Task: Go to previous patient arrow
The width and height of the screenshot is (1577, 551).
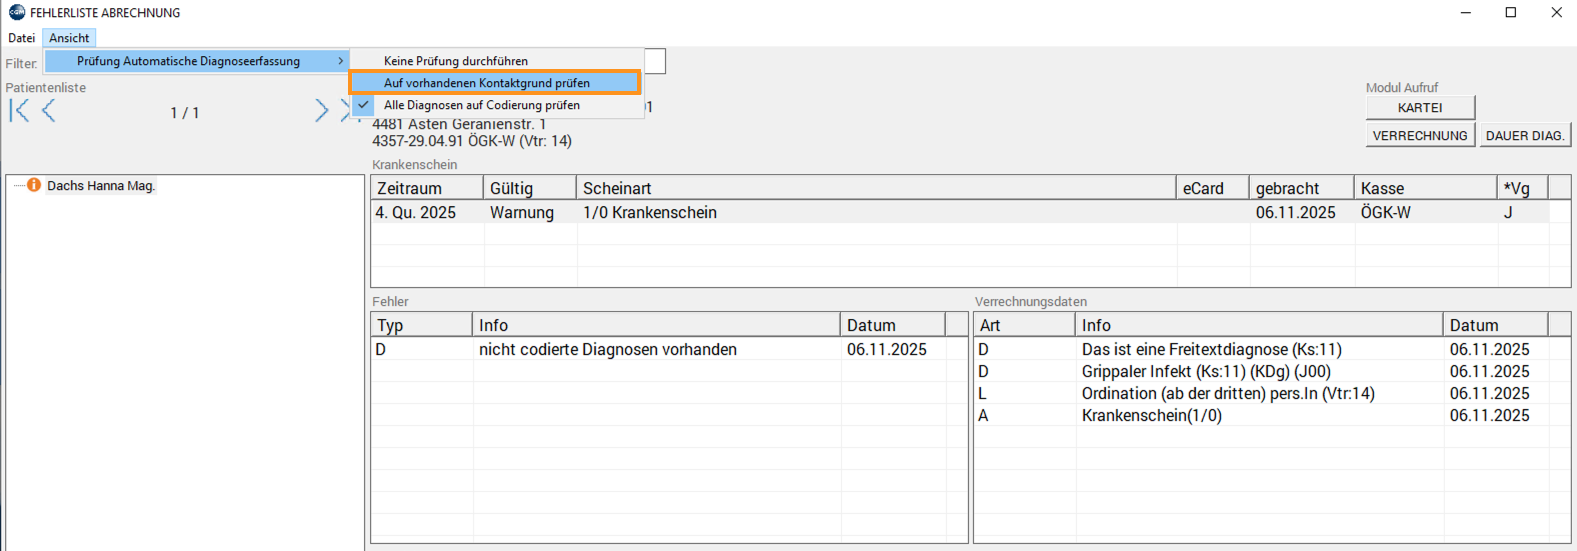Action: coord(48,111)
